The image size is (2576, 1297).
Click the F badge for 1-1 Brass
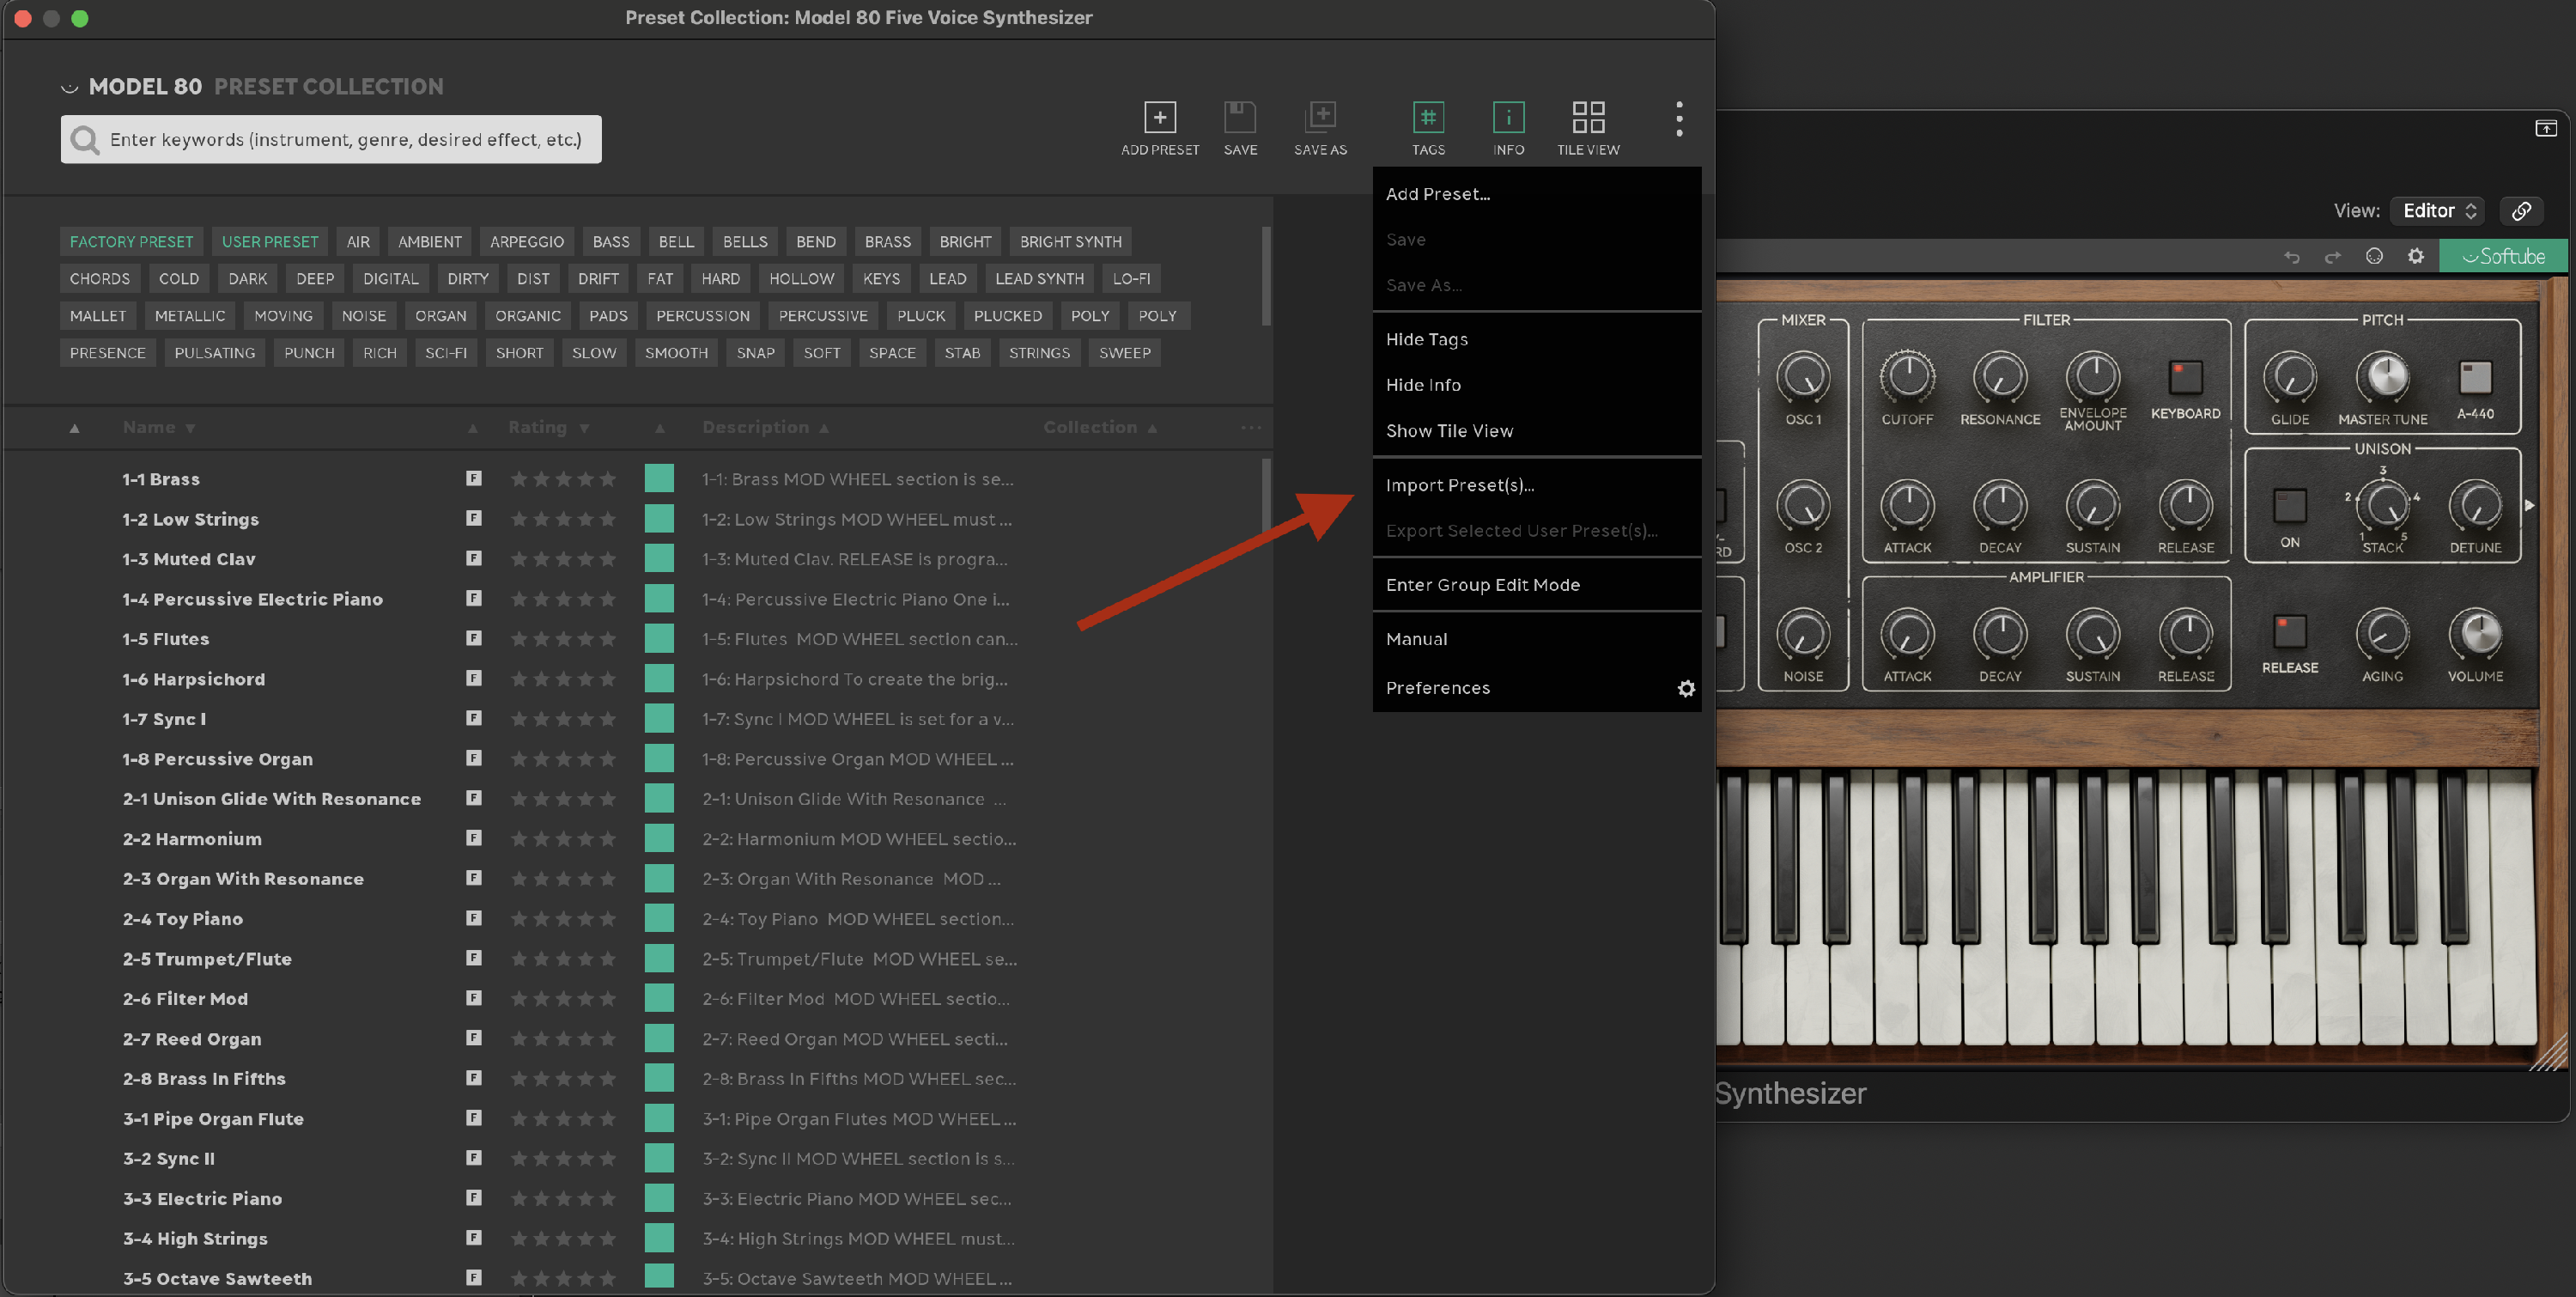coord(473,478)
